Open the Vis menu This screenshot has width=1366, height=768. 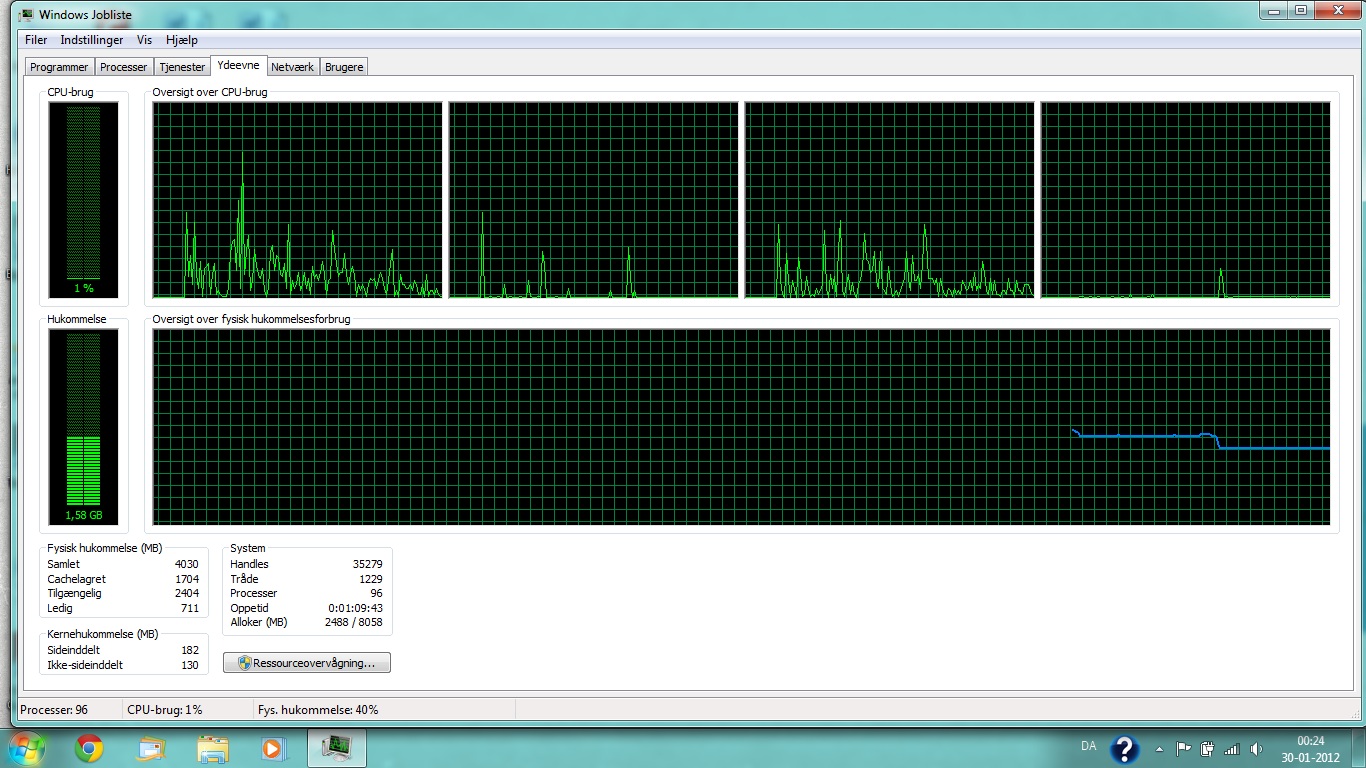145,40
